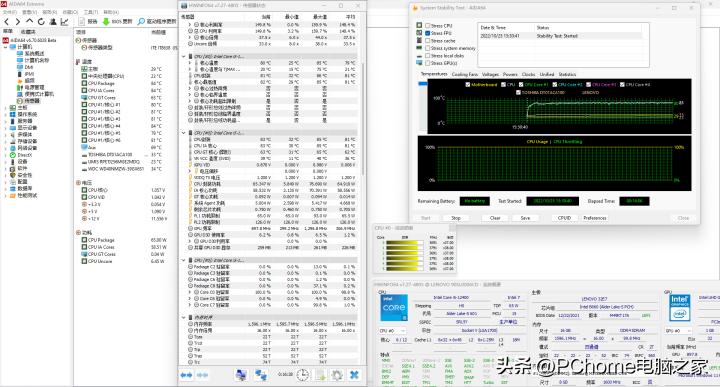Click Intel Core logo in HWiNFO summary

tap(394, 308)
